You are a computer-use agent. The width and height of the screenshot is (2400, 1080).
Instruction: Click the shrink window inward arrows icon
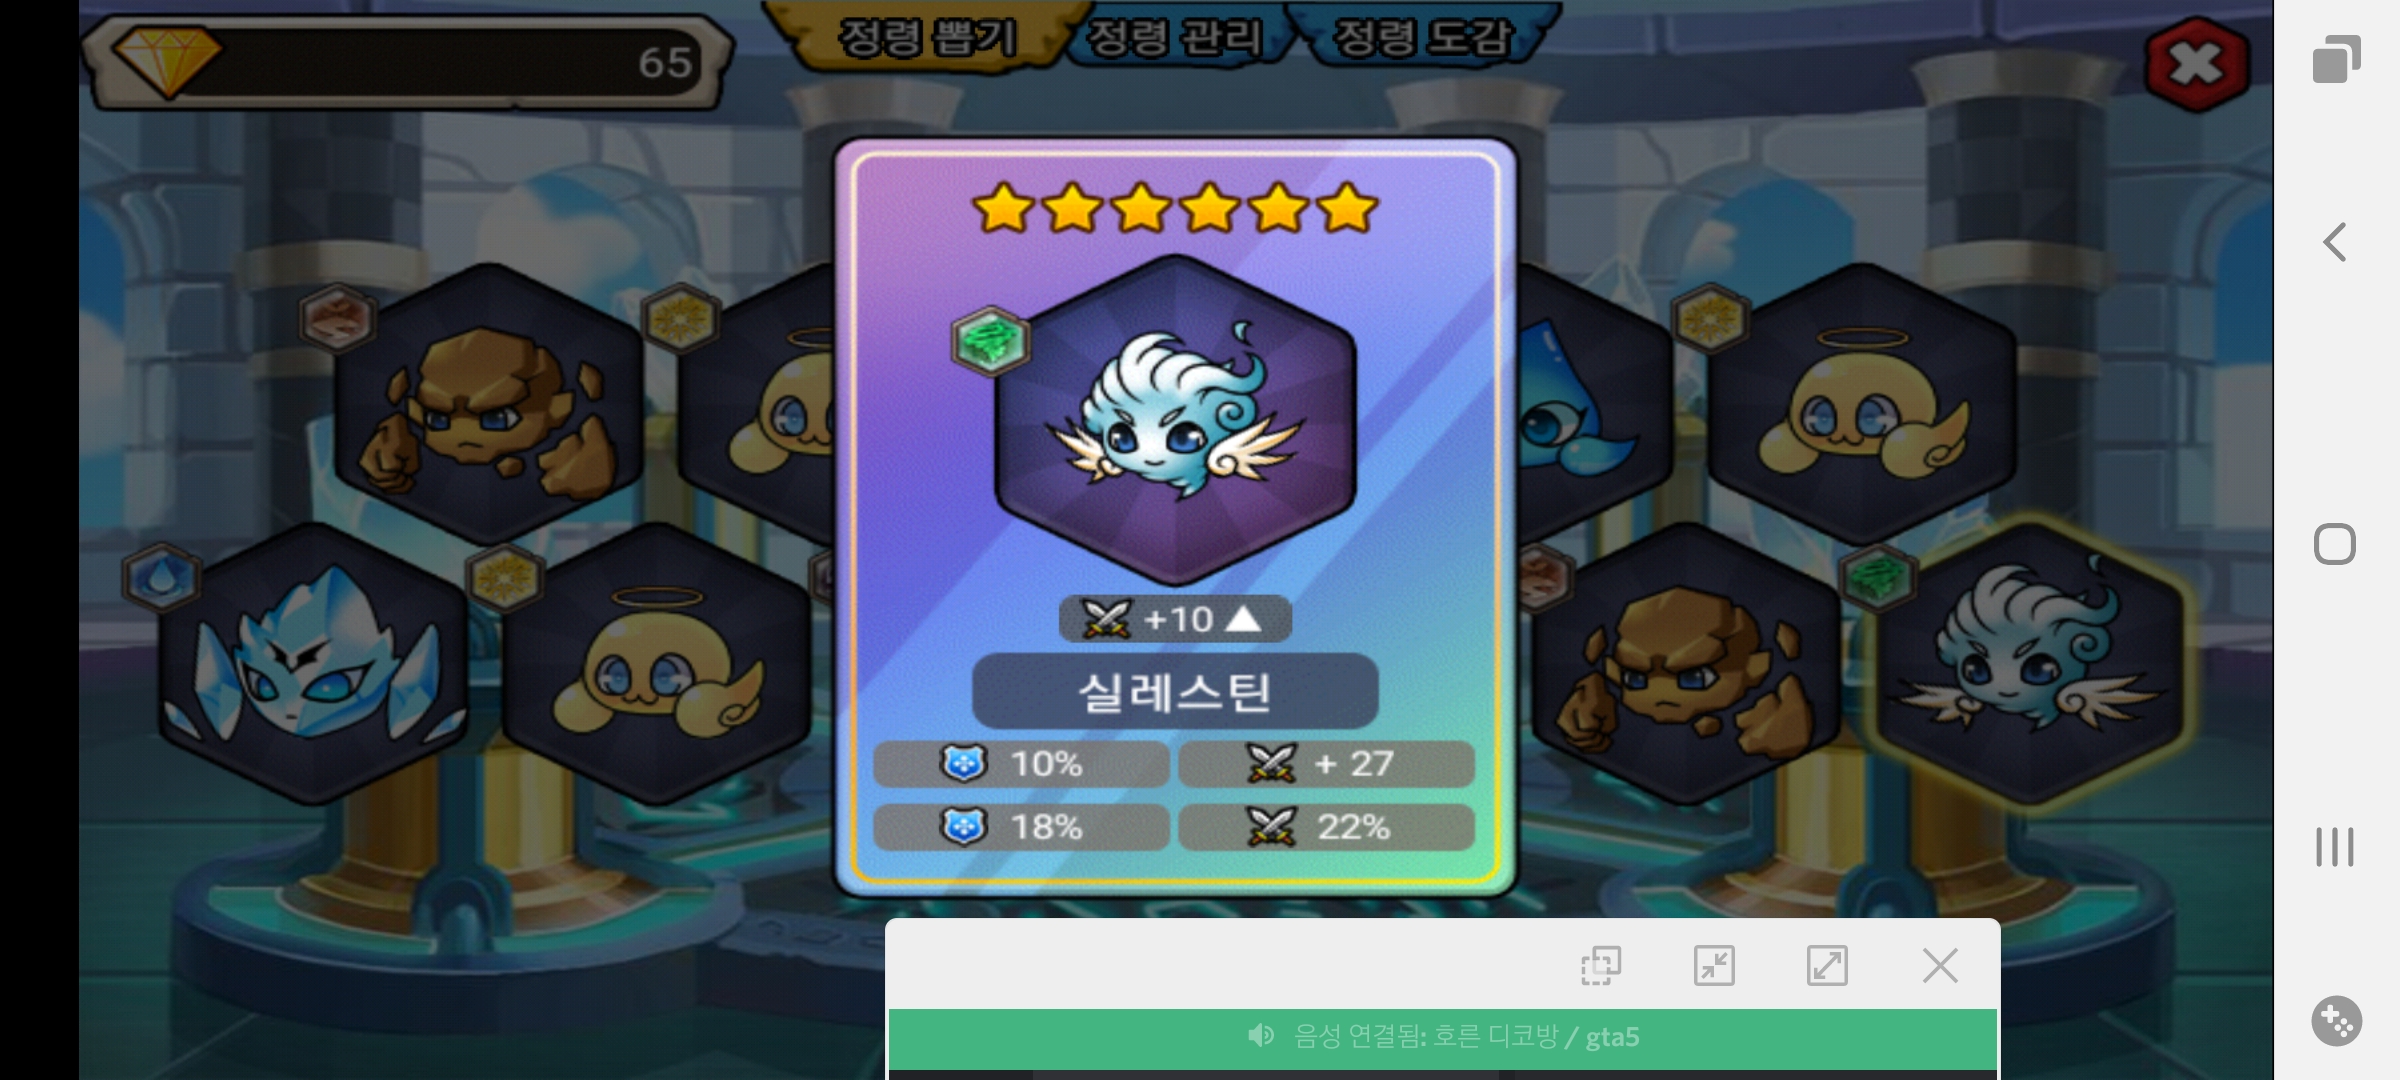click(1714, 966)
